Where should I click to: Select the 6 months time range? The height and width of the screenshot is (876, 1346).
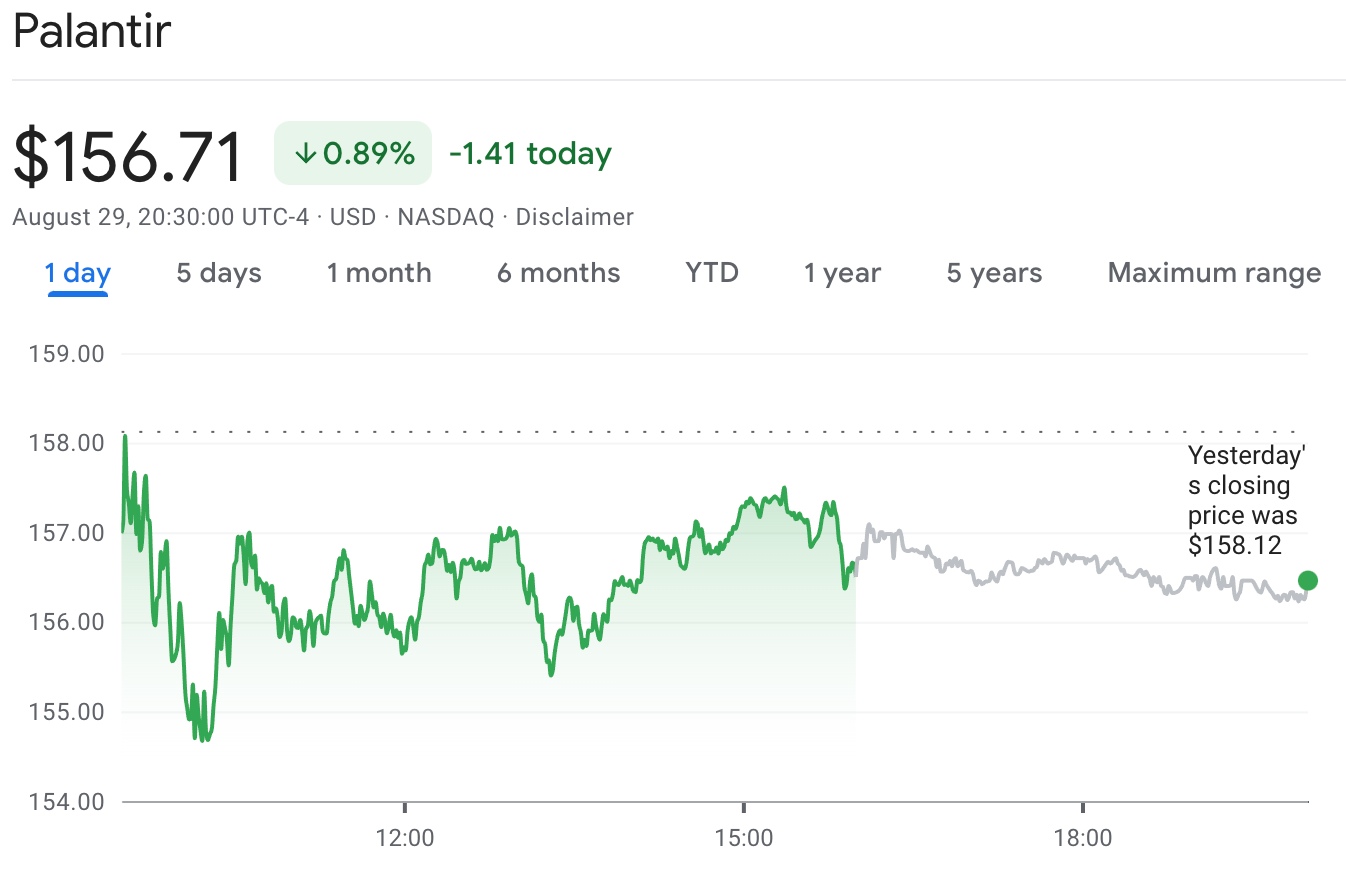point(558,272)
